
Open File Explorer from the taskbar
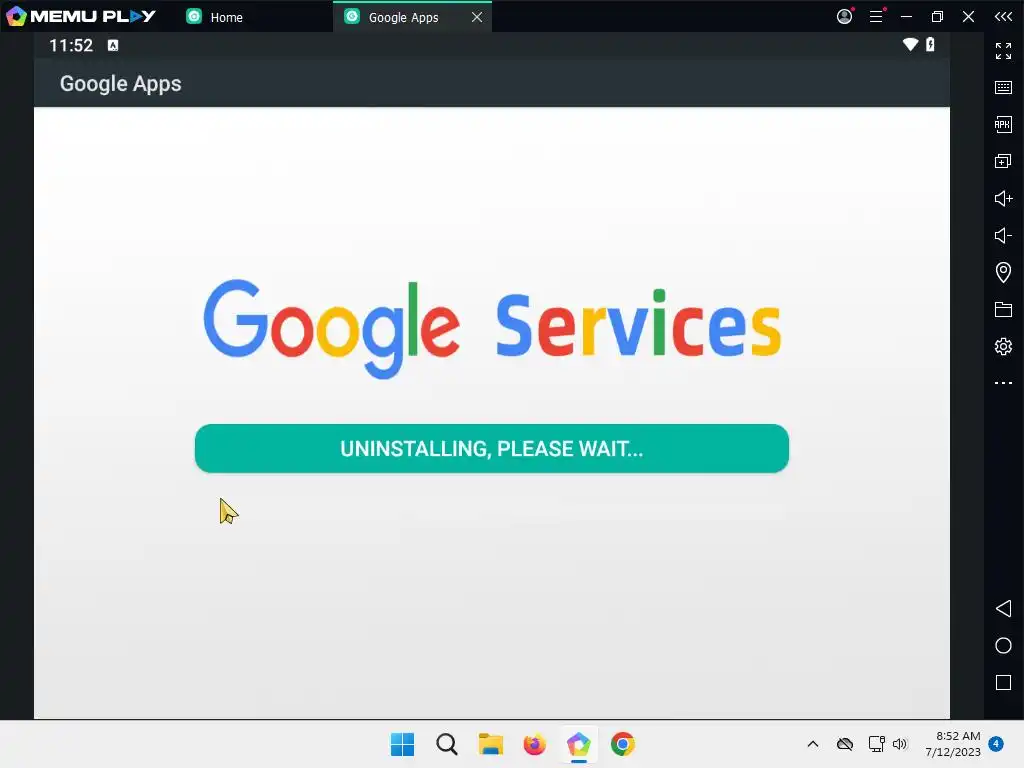(490, 744)
